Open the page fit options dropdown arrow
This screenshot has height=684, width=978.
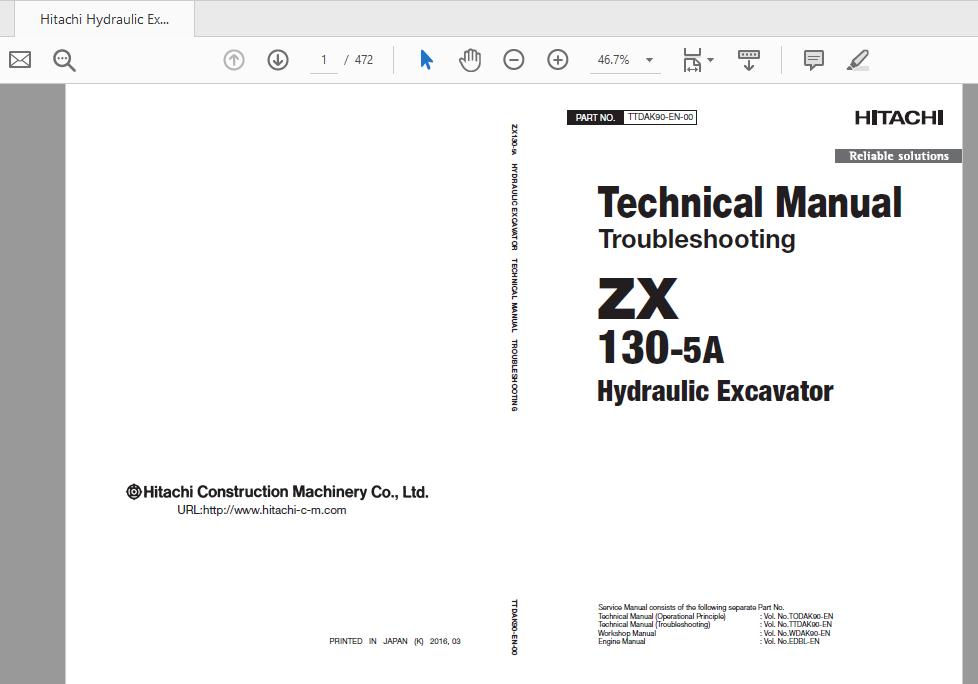[x=711, y=60]
